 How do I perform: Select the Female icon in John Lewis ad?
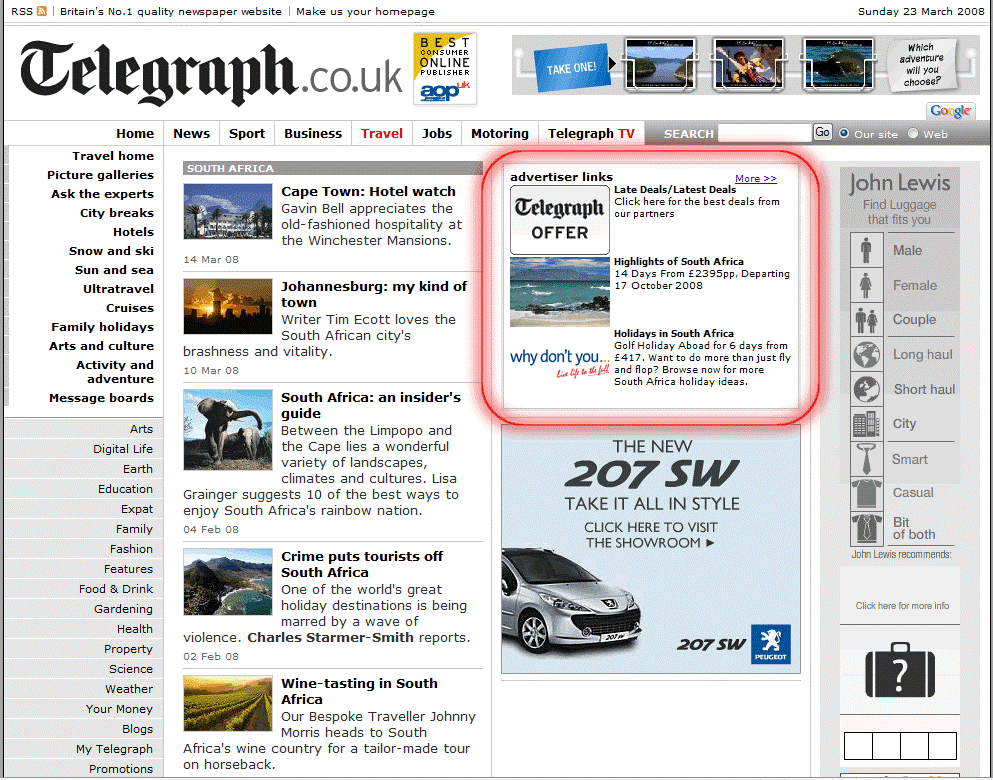(866, 285)
